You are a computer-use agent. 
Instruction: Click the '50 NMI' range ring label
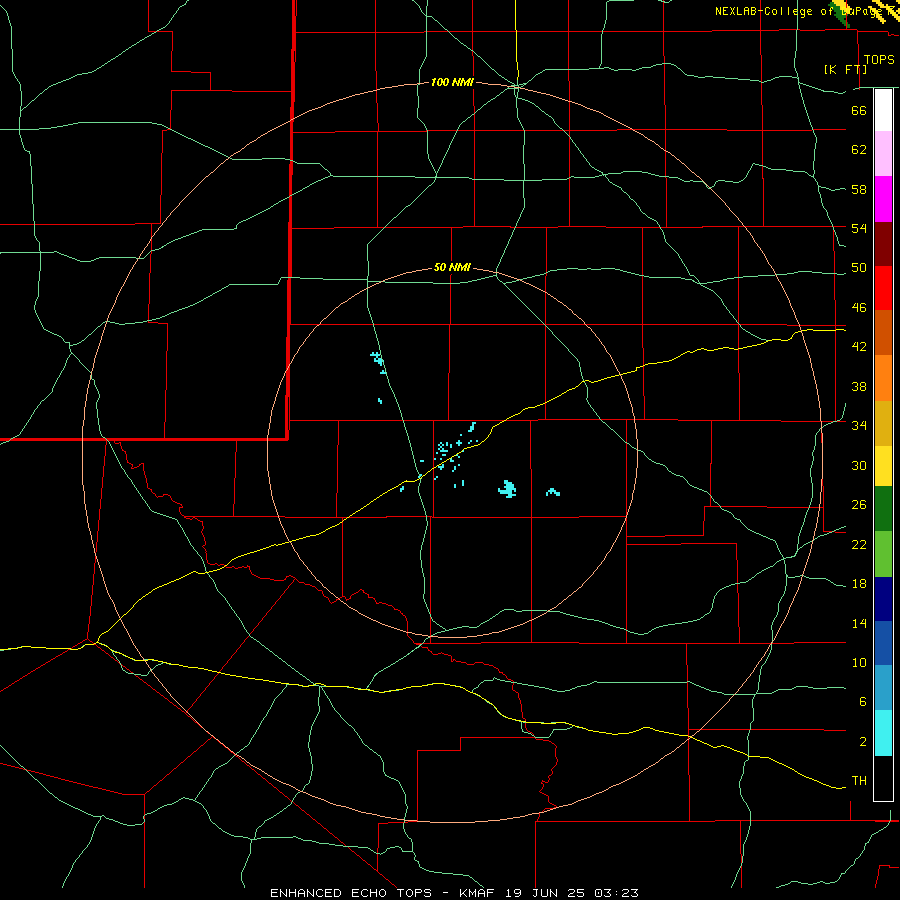coord(452,267)
